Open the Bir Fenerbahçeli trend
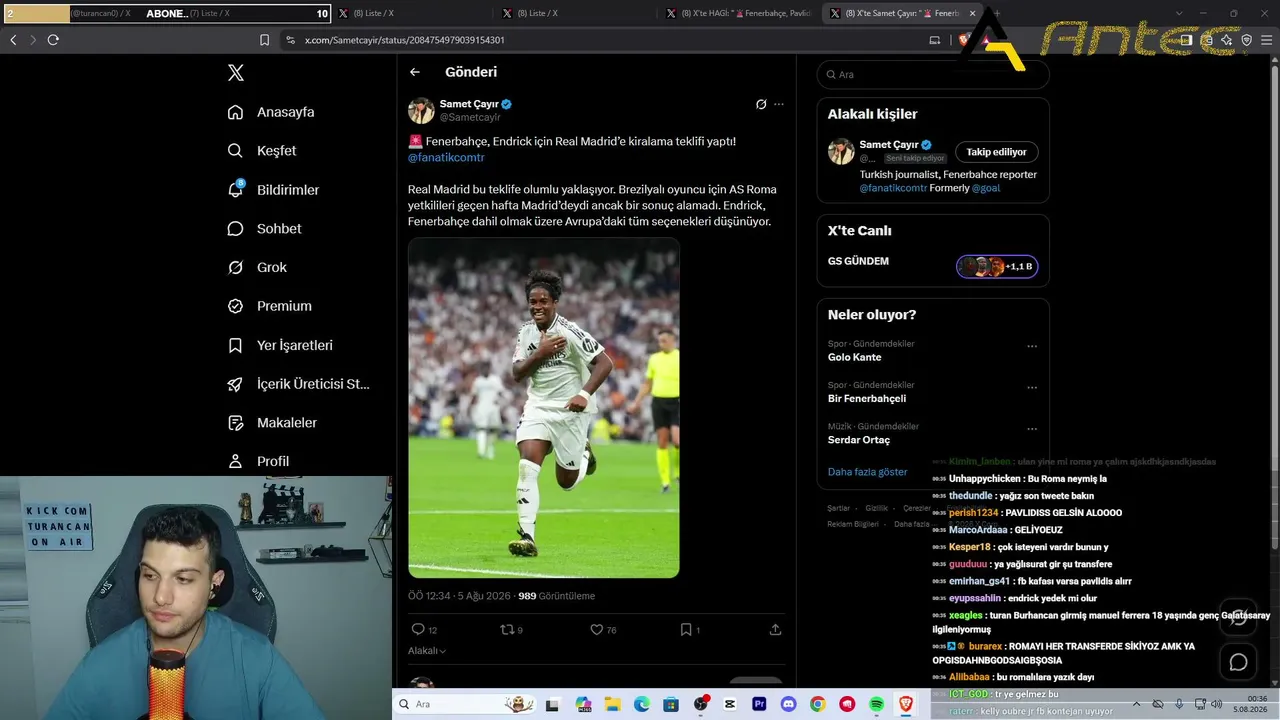 coord(867,398)
